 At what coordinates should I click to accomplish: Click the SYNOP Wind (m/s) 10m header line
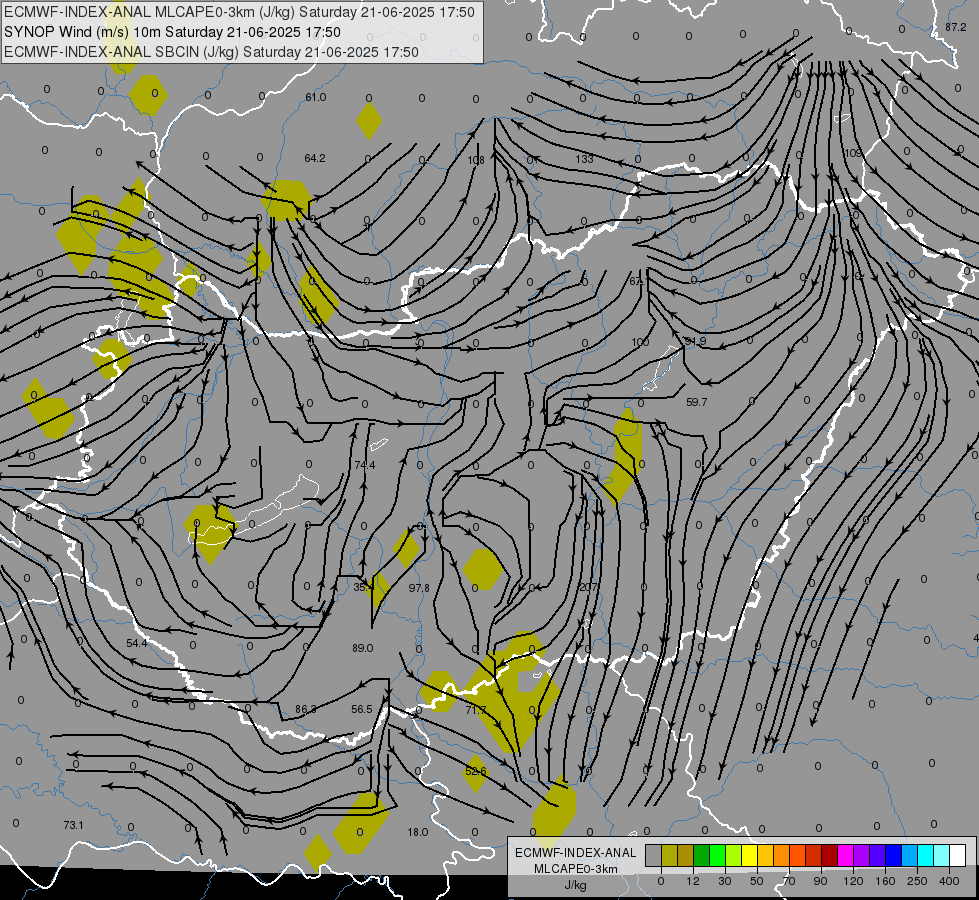click(x=172, y=32)
